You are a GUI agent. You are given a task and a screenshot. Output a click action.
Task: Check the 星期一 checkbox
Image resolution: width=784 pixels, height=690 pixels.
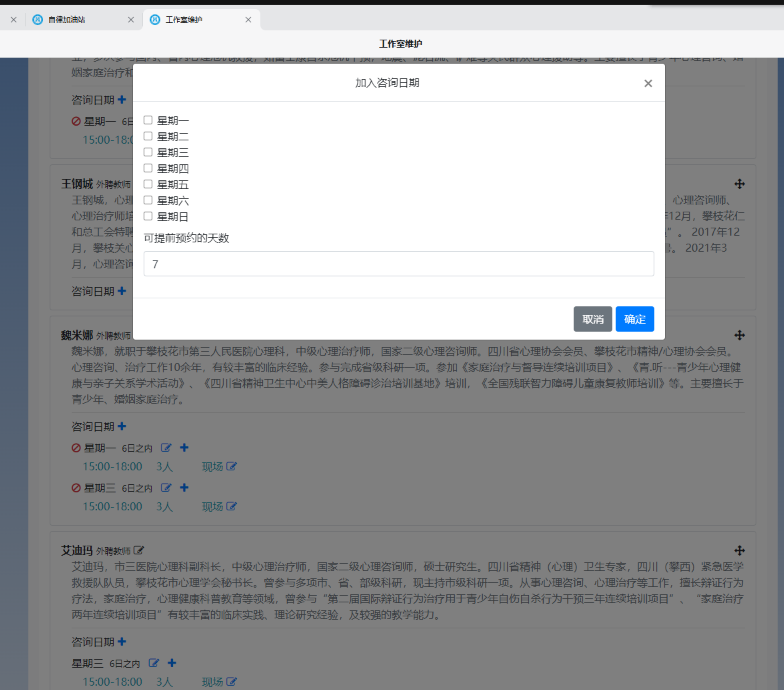[148, 120]
